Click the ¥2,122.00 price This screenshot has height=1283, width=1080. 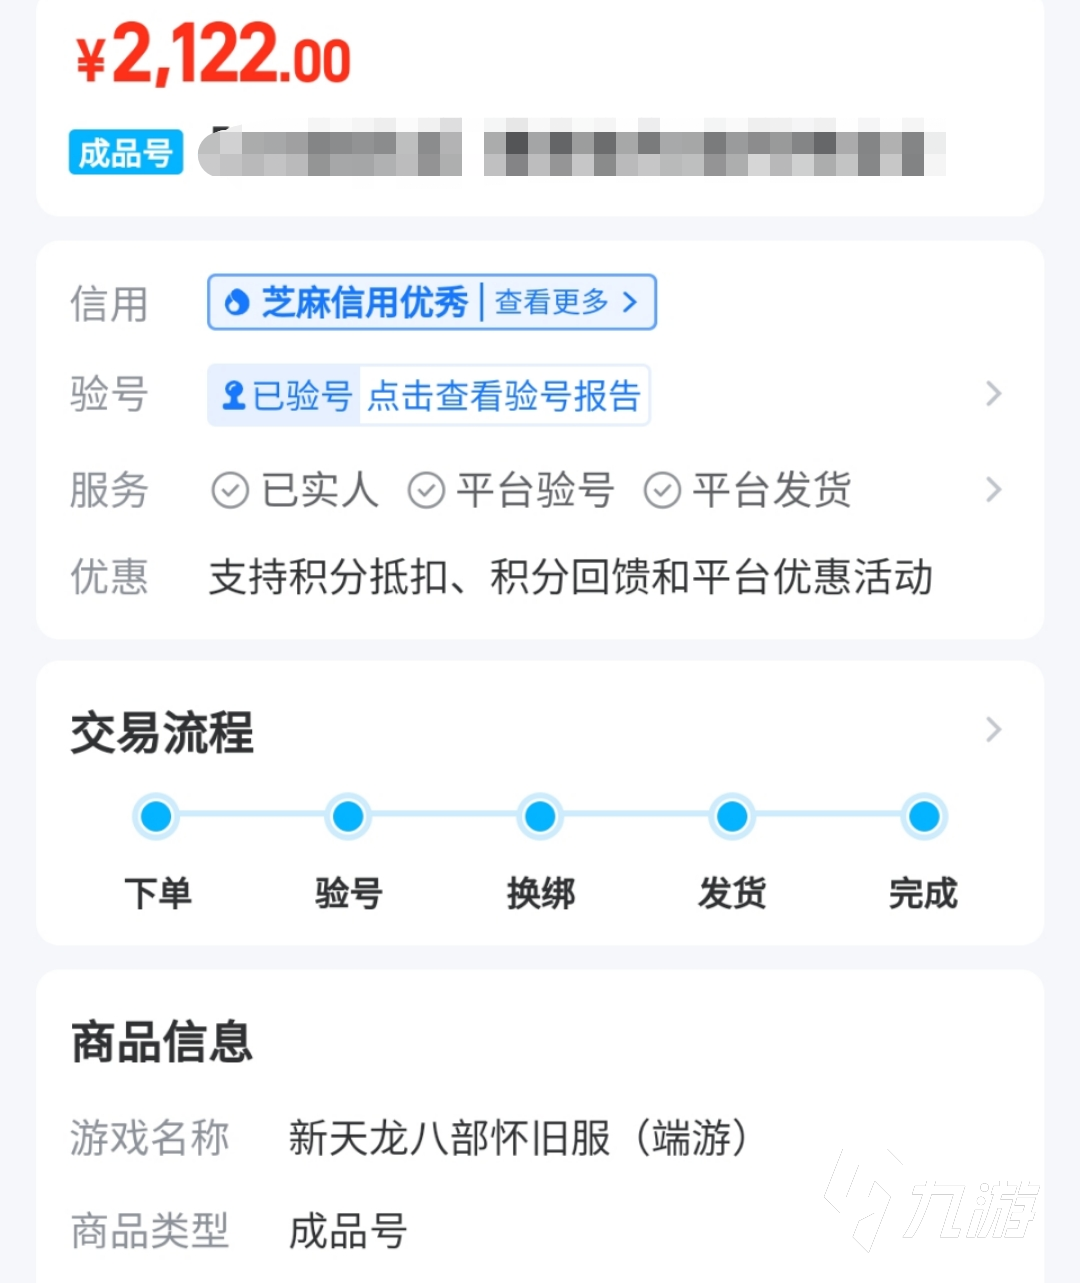pos(214,56)
